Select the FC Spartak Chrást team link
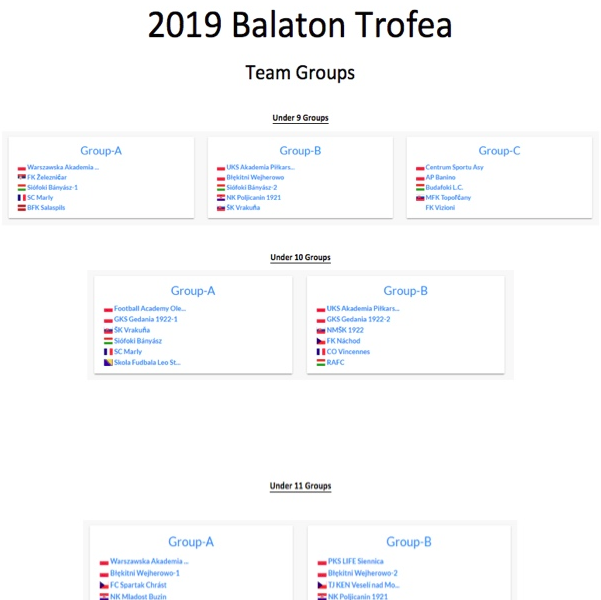The width and height of the screenshot is (601, 600). pyautogui.click(x=138, y=585)
